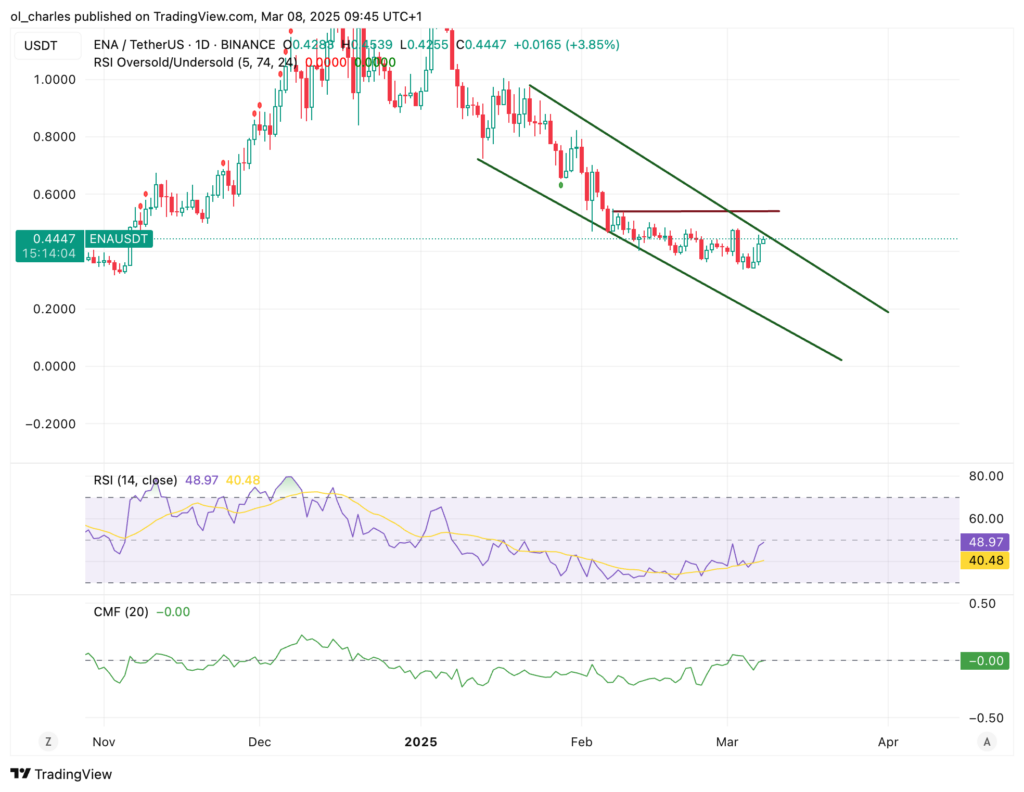Click the dark red horizontal resistance line
Image resolution: width=1024 pixels, height=792 pixels.
coord(700,211)
